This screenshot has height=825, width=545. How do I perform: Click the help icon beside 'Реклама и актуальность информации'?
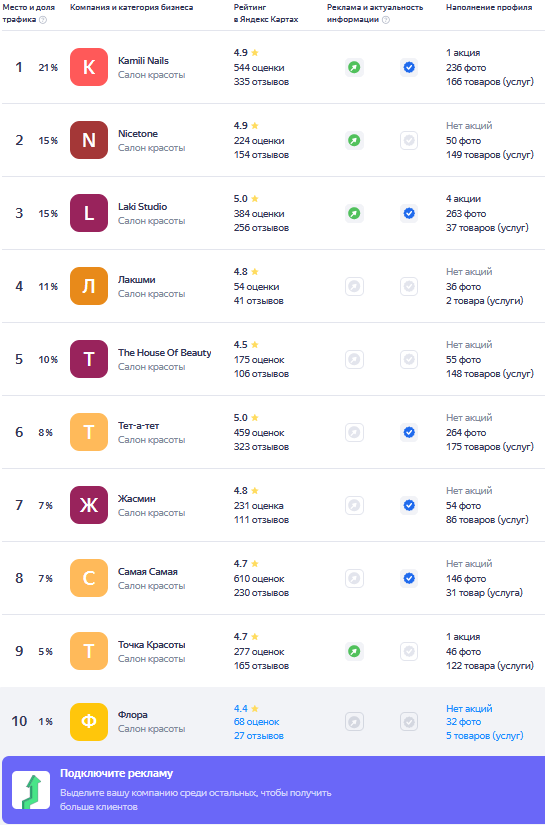(386, 20)
